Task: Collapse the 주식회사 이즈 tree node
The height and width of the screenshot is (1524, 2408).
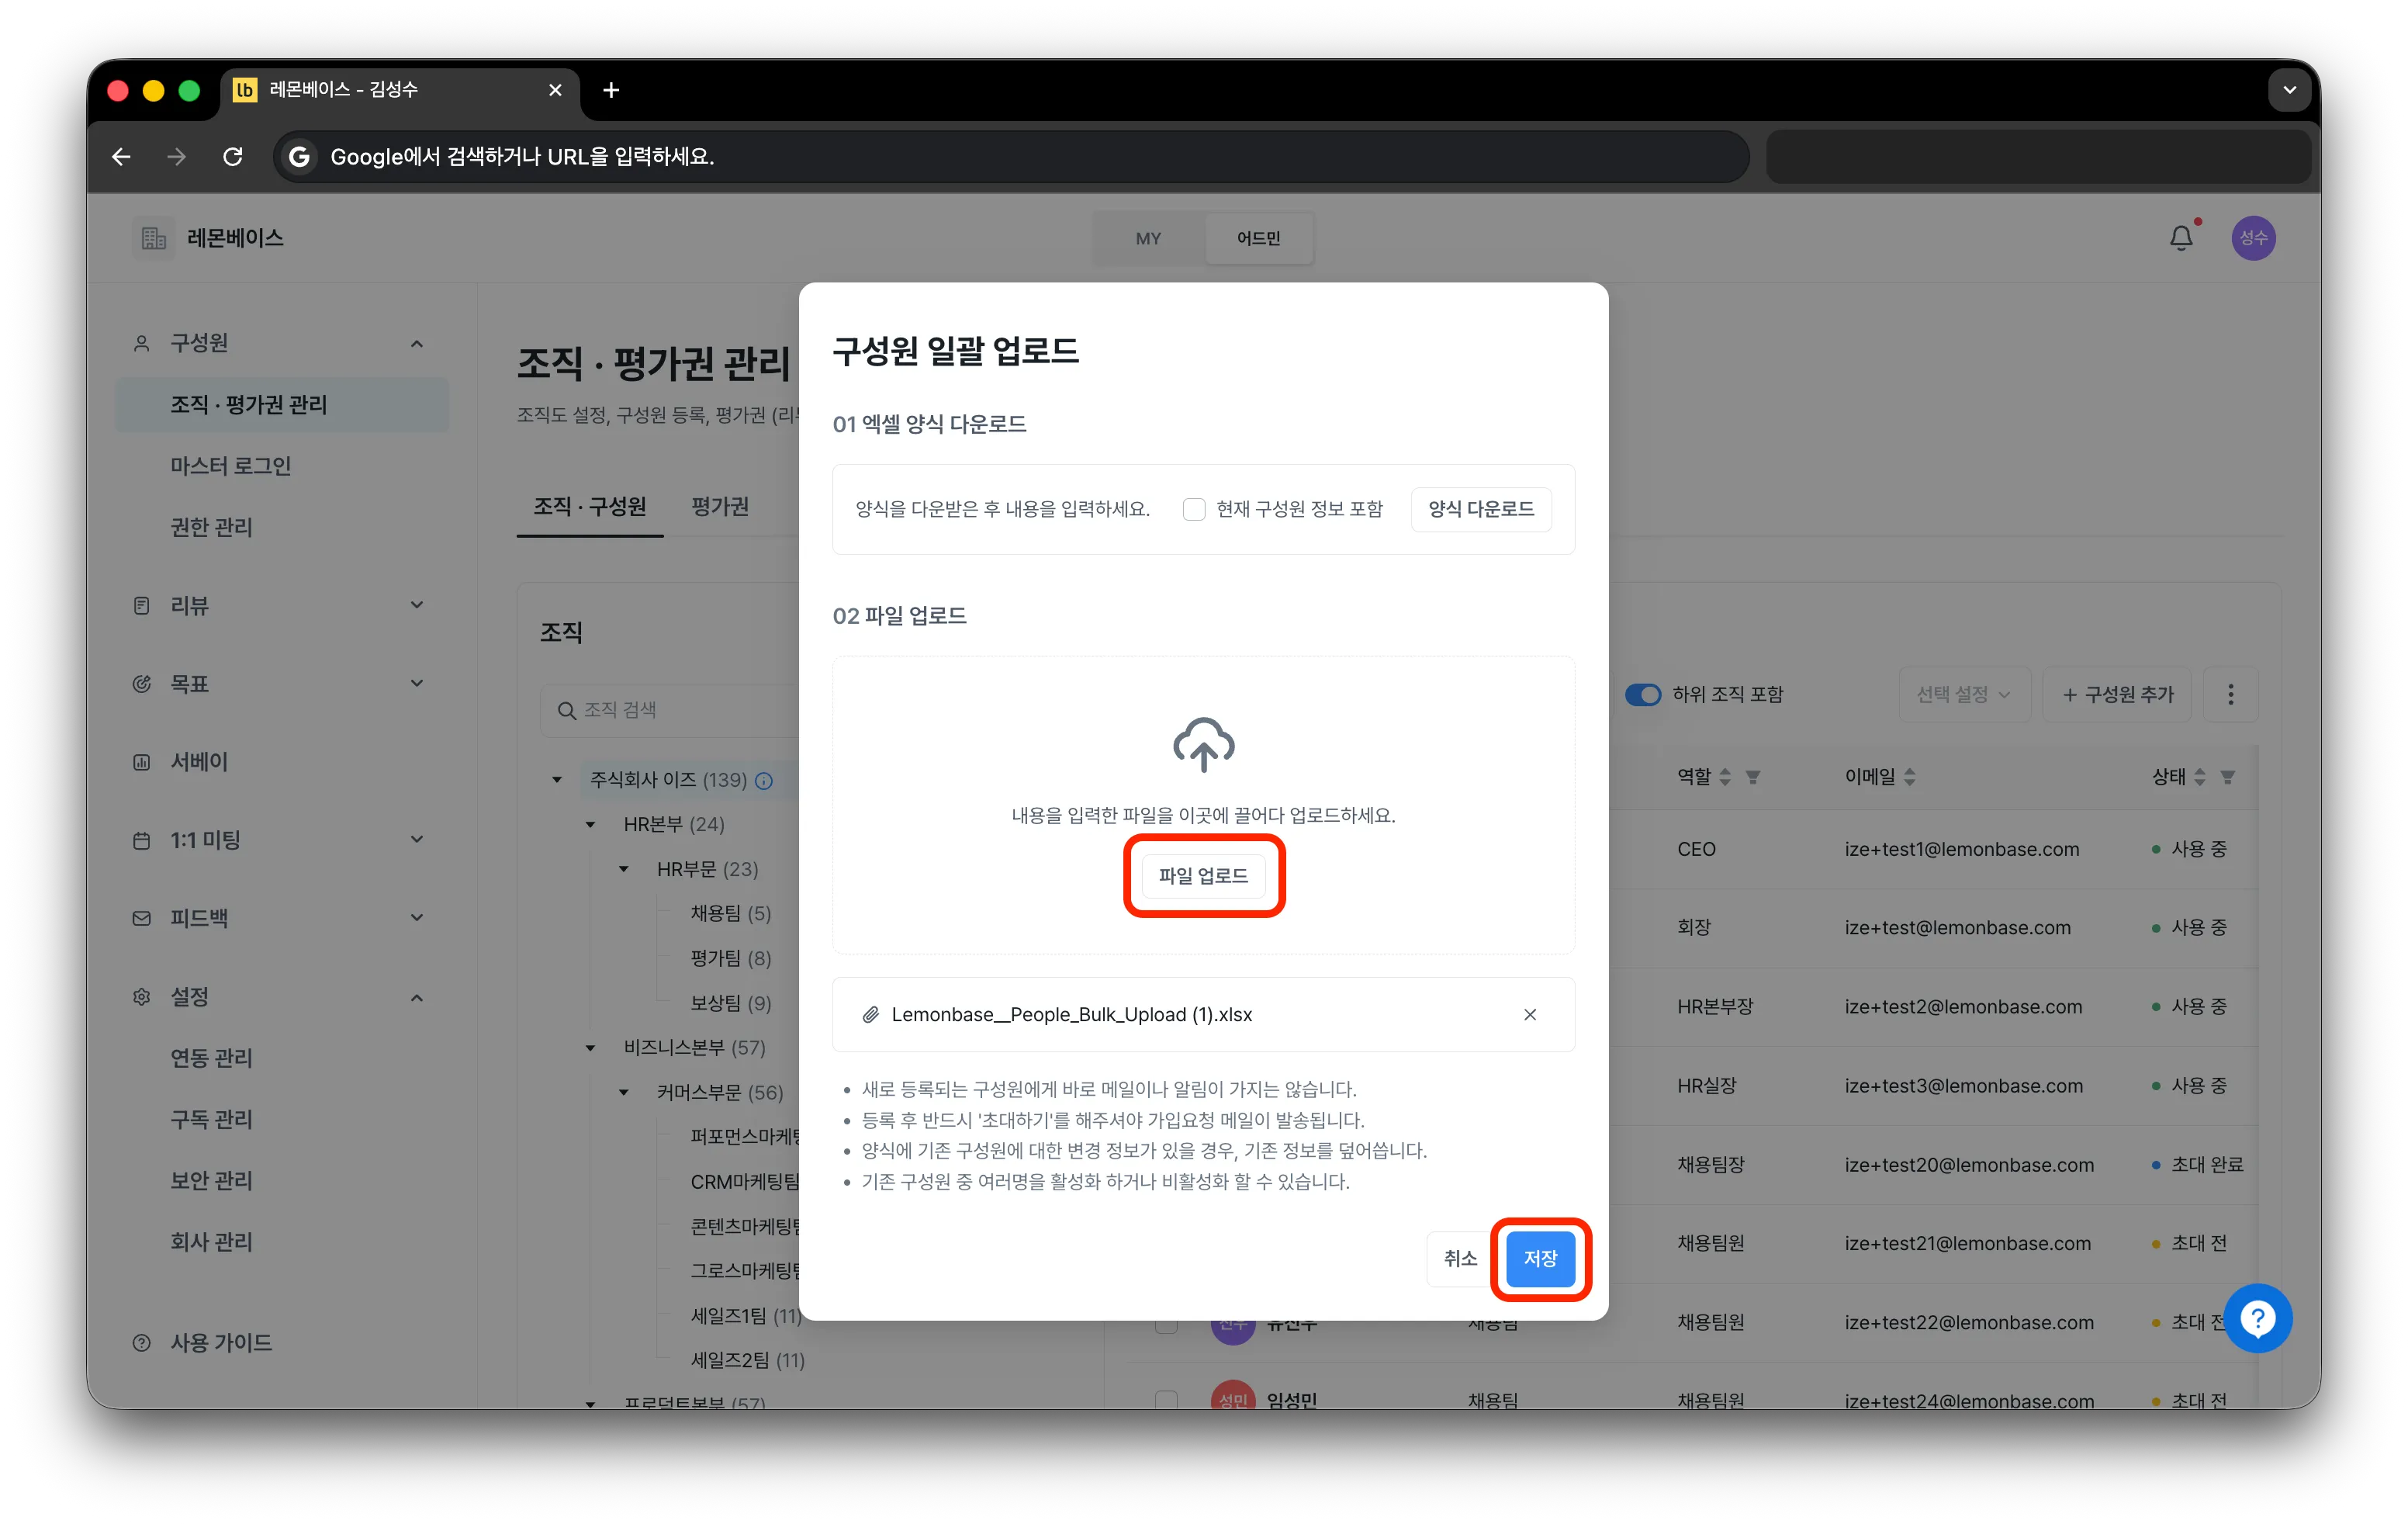Action: click(x=557, y=780)
